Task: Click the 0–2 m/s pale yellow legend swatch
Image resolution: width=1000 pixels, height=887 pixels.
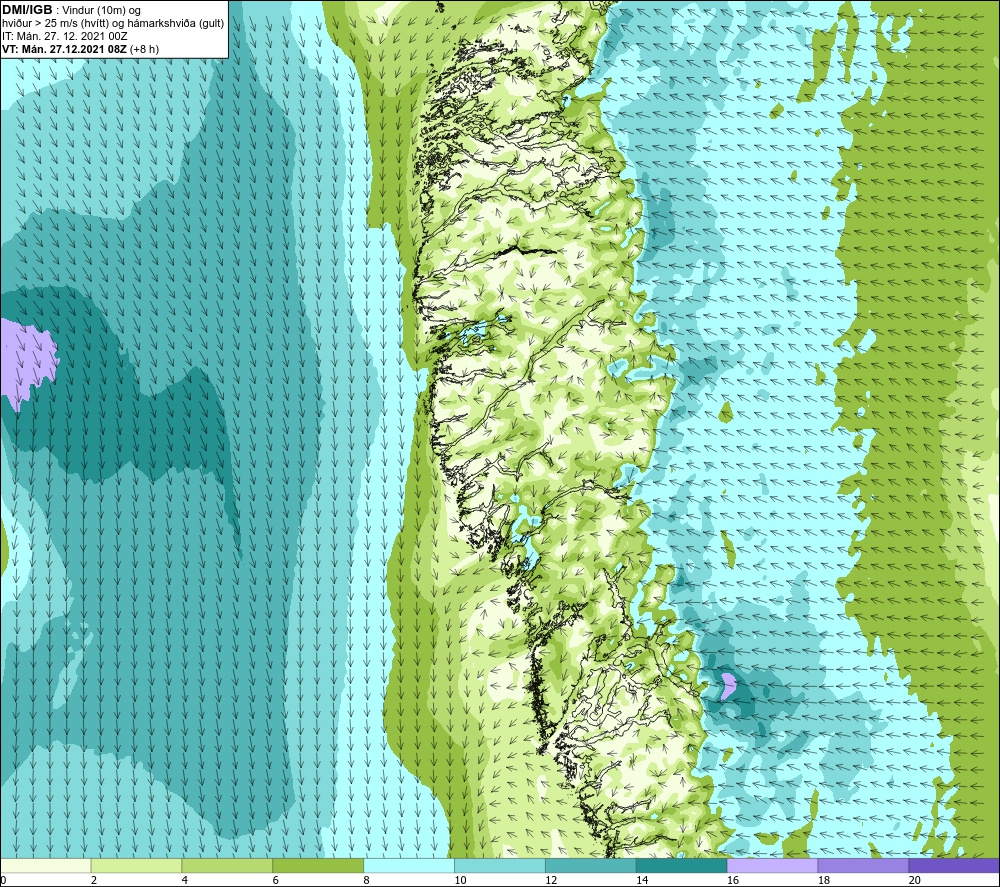Action: [x=46, y=865]
